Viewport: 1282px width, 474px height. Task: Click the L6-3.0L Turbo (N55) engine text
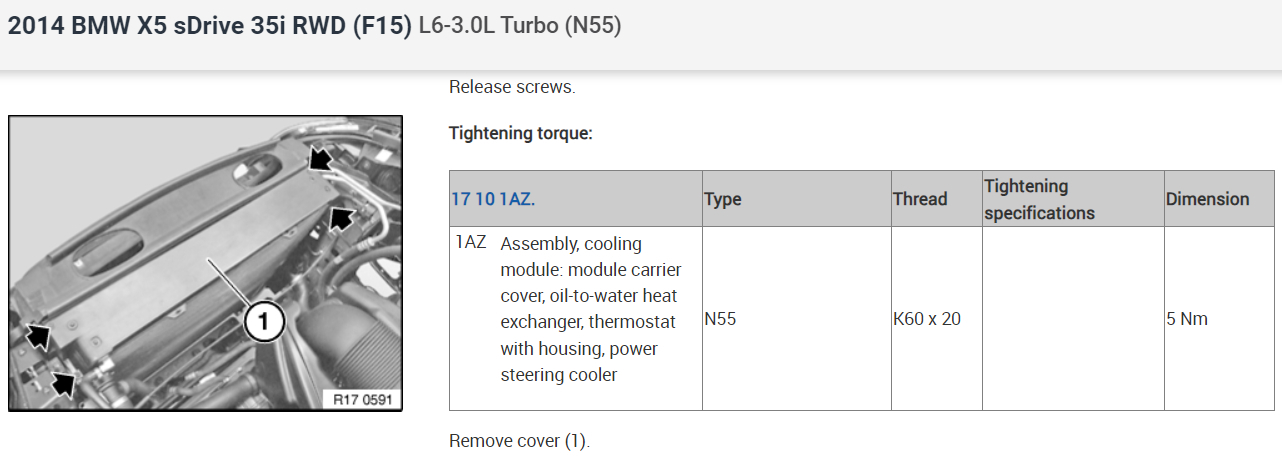(520, 26)
